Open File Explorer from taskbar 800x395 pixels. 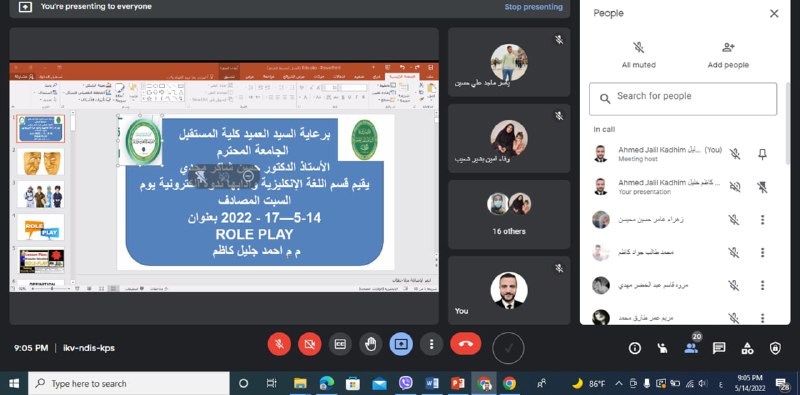(300, 383)
